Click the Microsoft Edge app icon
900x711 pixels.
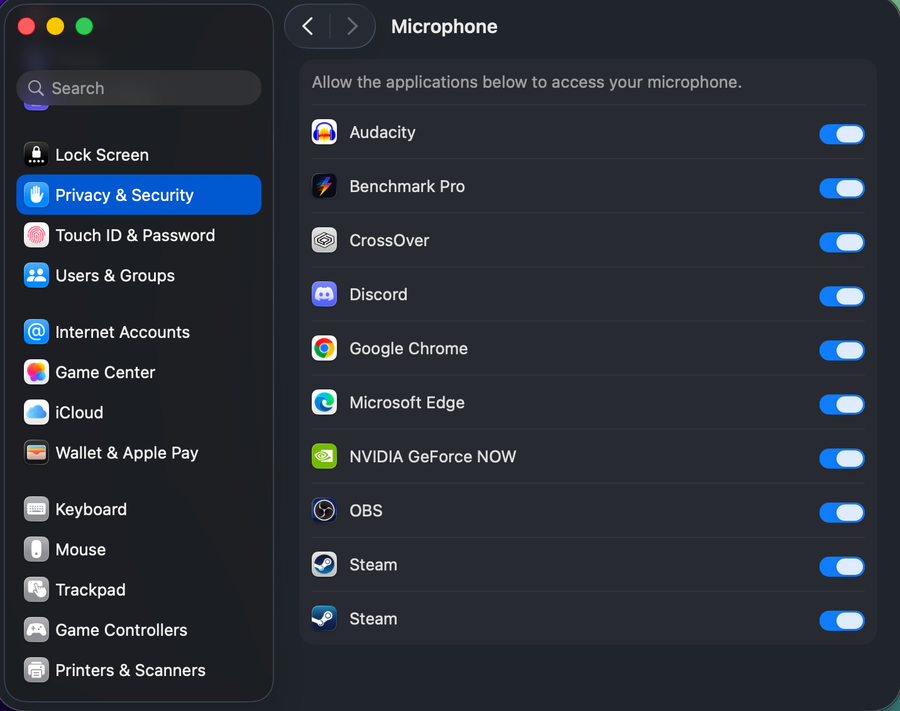pos(324,402)
